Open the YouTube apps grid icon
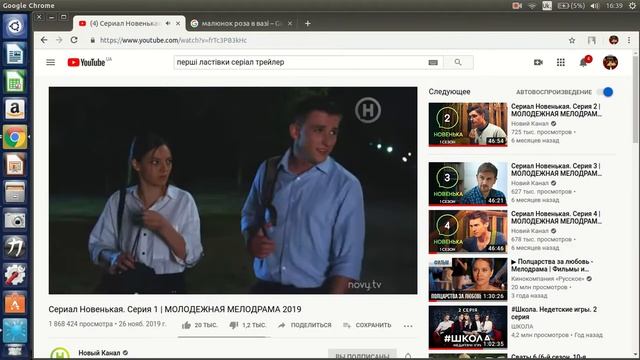This screenshot has width=640, height=360. [561, 62]
